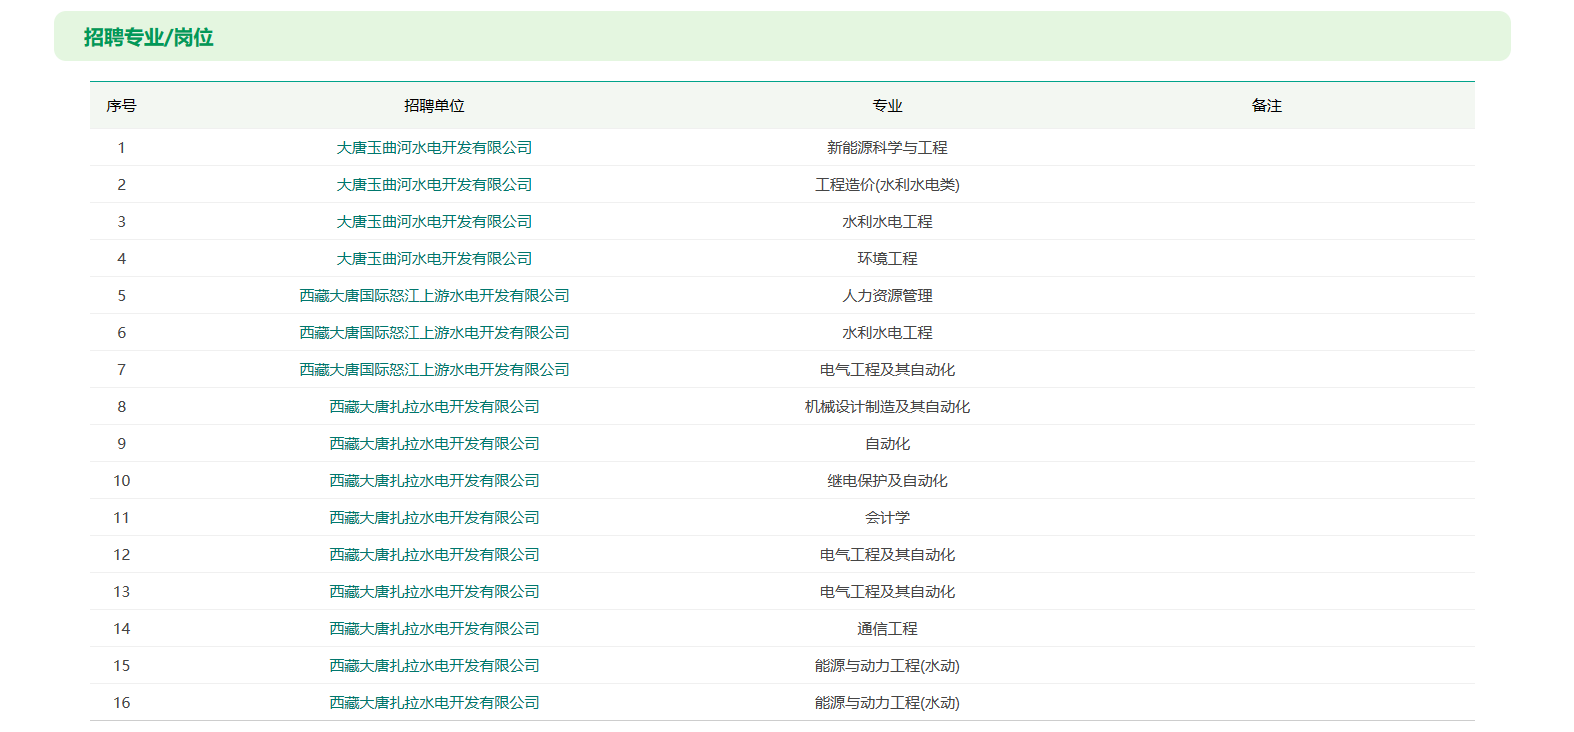Image resolution: width=1574 pixels, height=732 pixels.
Task: Select the 会计学 major cell
Action: pyautogui.click(x=887, y=518)
